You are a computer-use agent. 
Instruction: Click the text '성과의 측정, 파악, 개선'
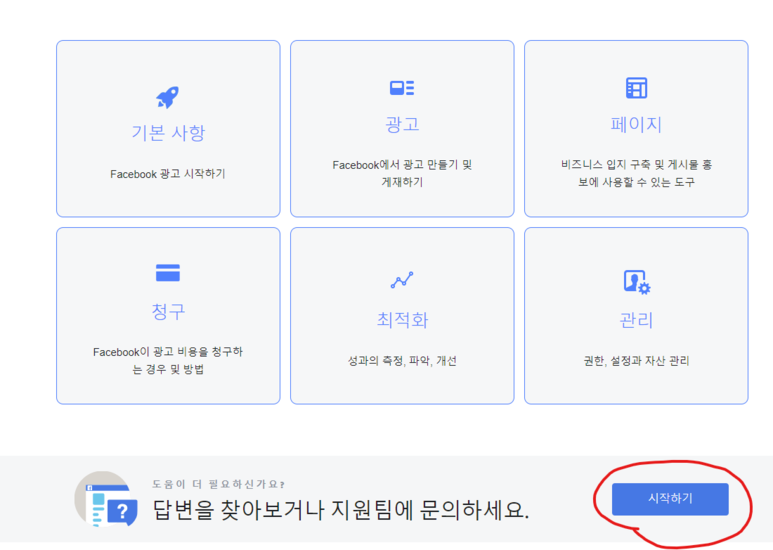pyautogui.click(x=402, y=361)
